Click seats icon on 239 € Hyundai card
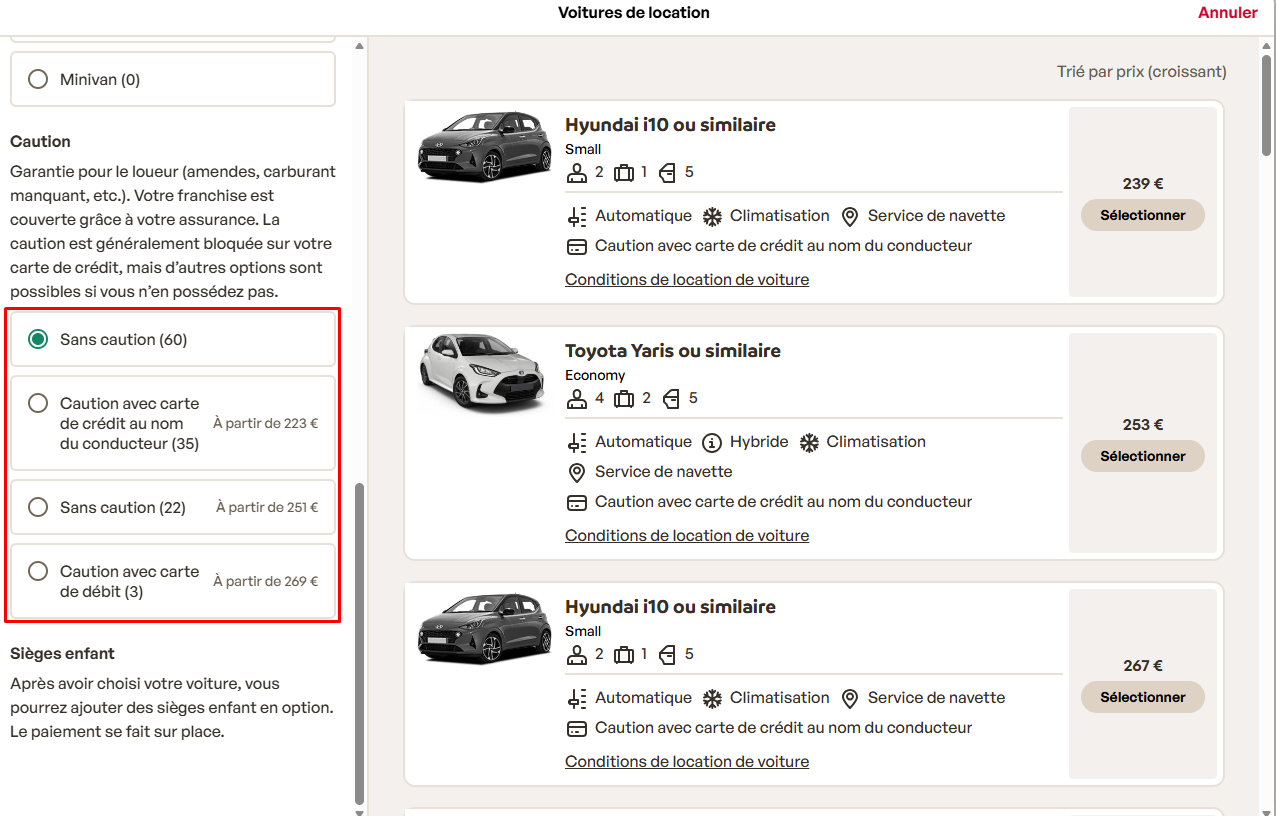 [x=576, y=172]
